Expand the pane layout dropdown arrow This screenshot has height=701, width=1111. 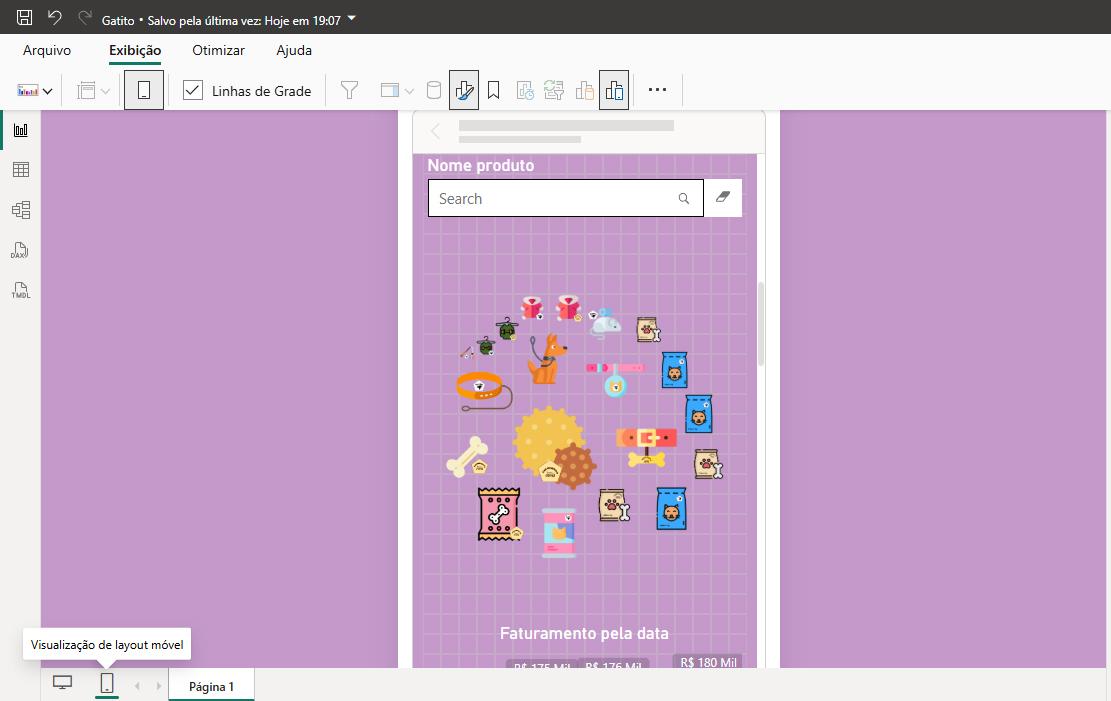[409, 91]
